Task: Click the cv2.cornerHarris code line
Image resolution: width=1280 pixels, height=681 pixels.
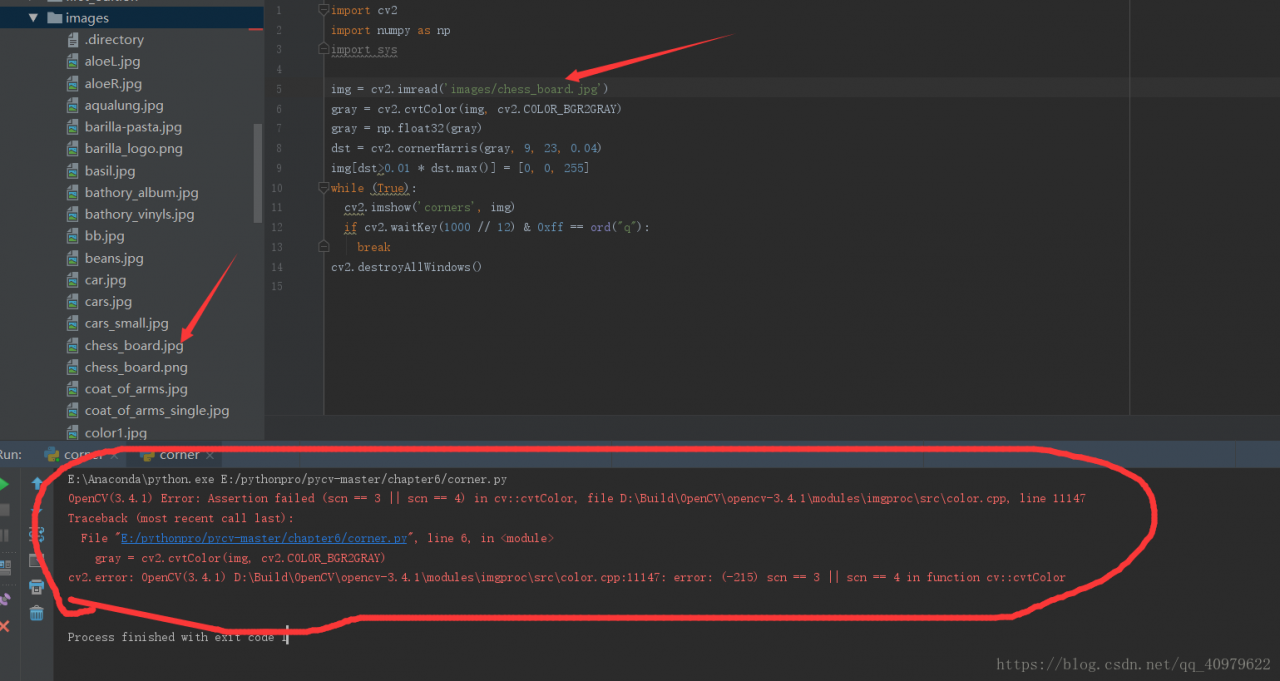Action: point(466,148)
